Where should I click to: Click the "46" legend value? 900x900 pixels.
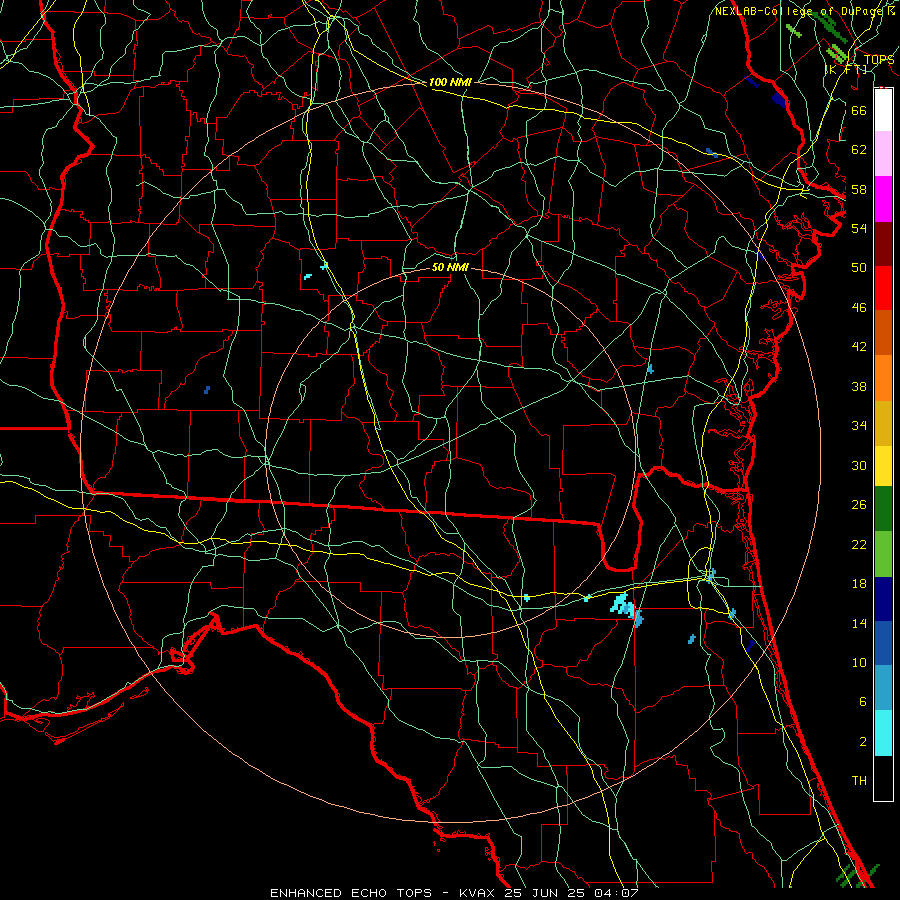[859, 308]
